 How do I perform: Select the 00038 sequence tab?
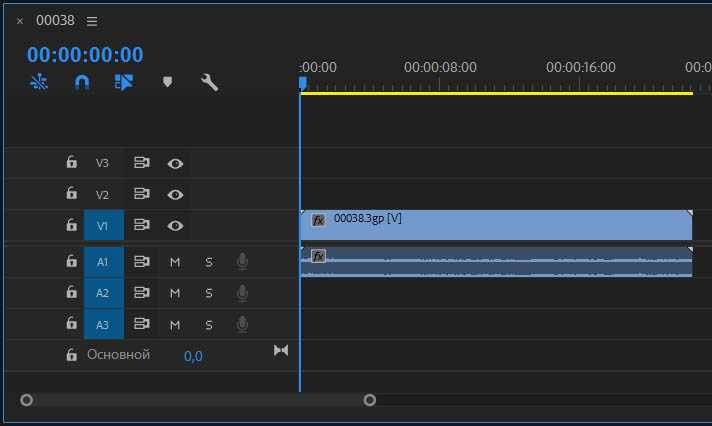tap(55, 20)
